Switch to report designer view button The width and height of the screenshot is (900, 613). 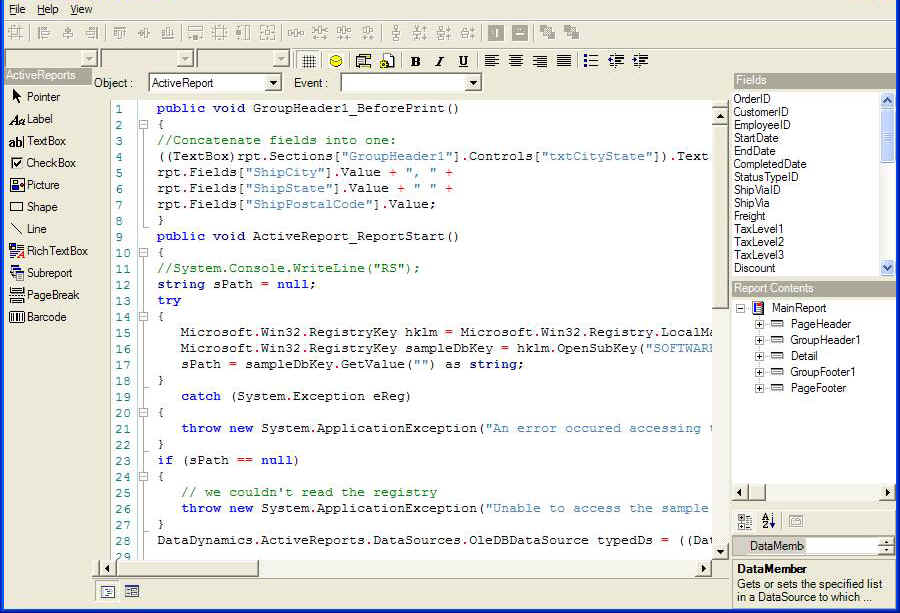132,591
